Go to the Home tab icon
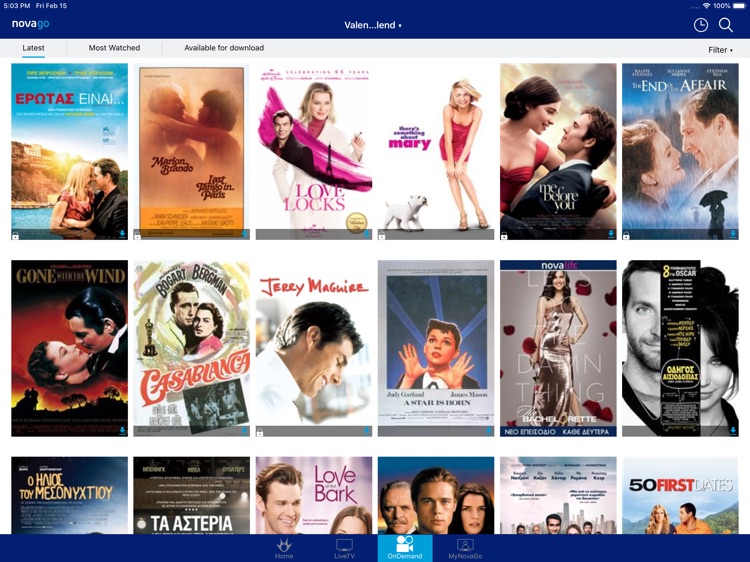 (x=284, y=548)
